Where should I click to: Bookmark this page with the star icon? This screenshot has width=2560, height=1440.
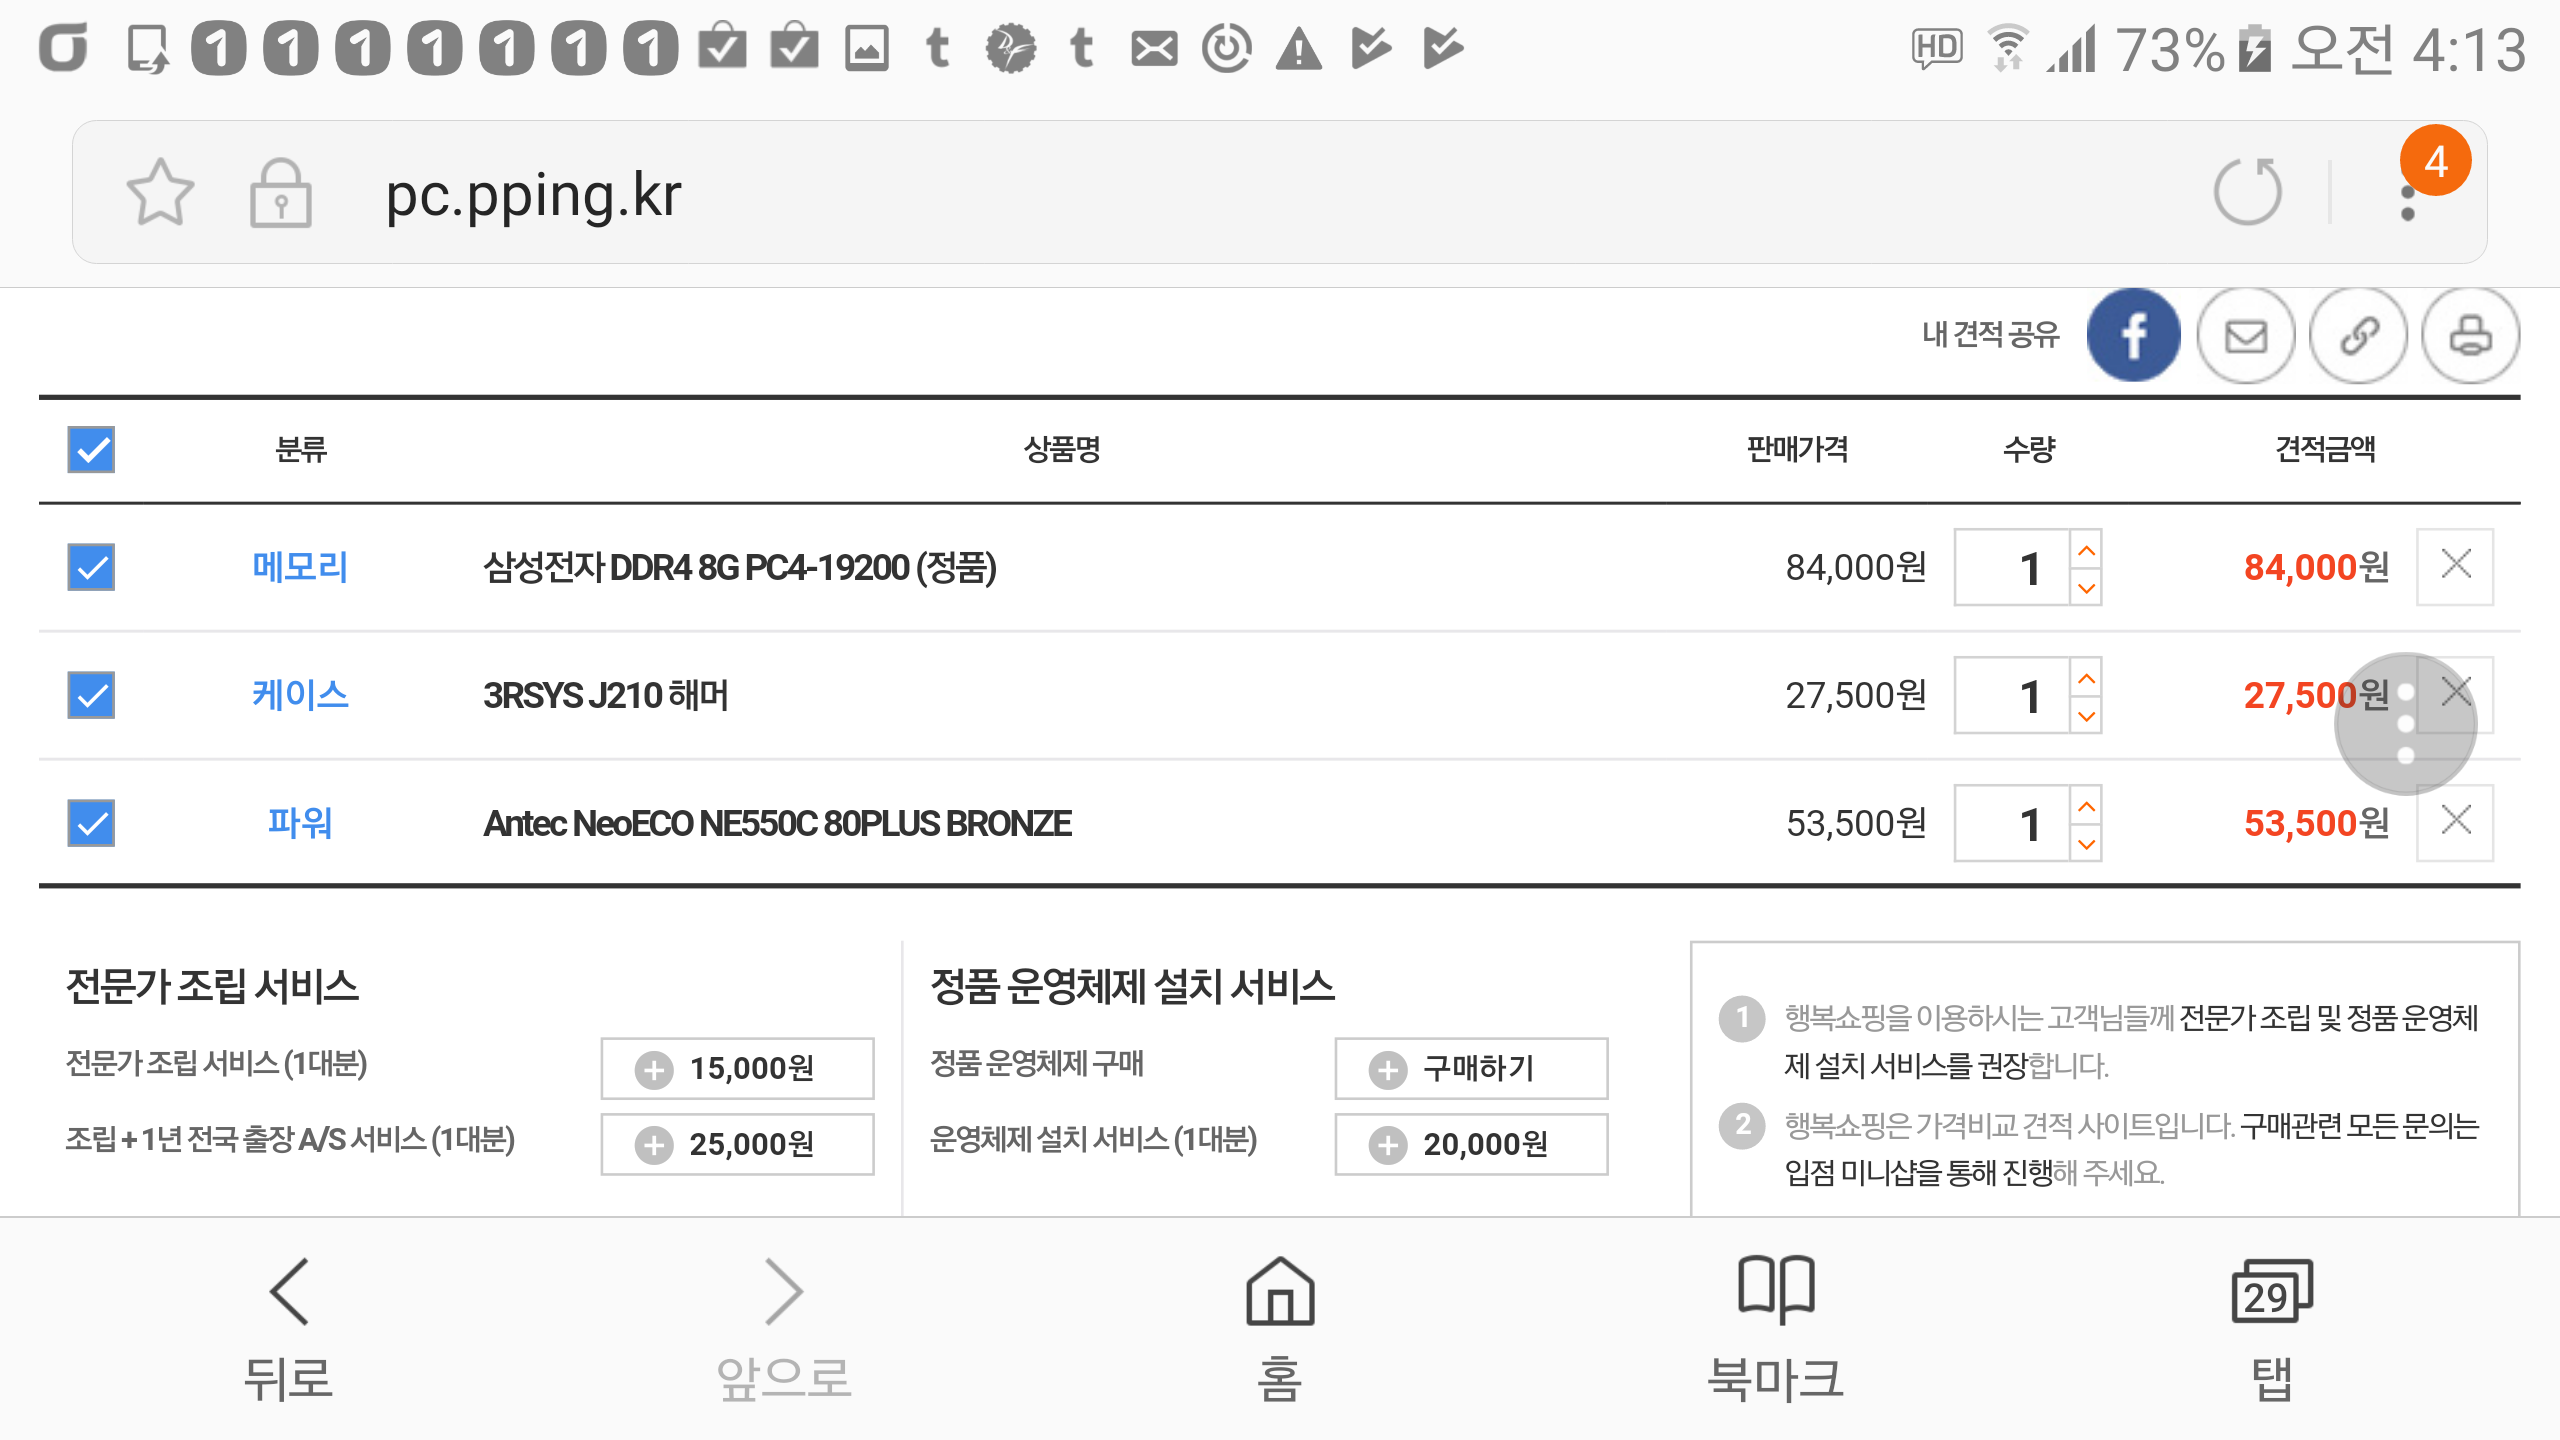point(160,192)
